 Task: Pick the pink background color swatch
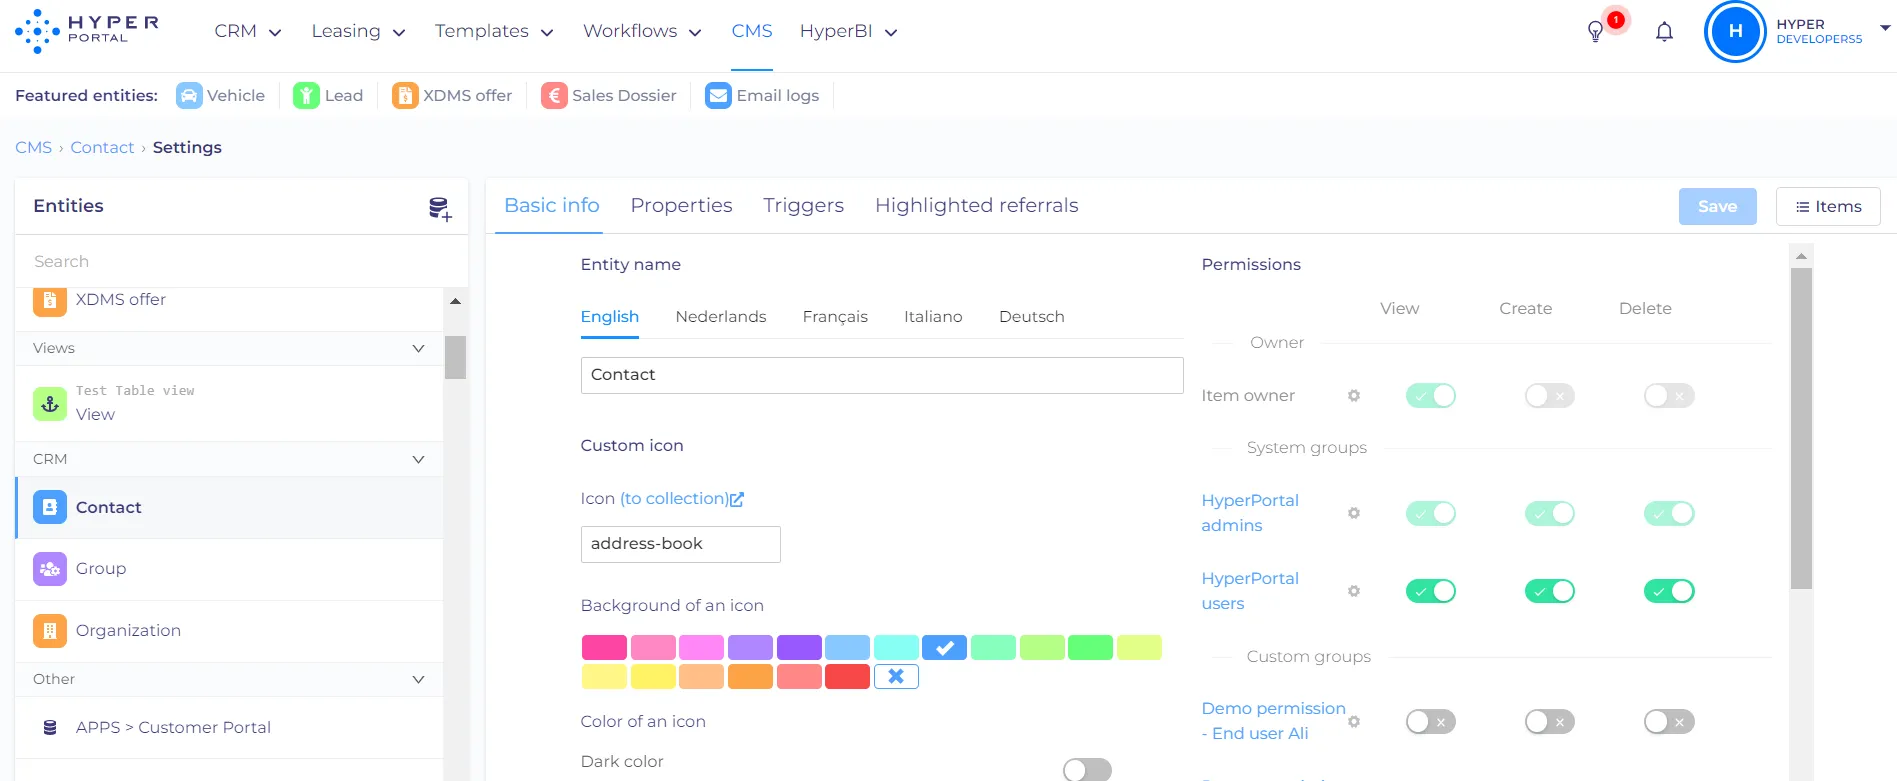tap(604, 647)
